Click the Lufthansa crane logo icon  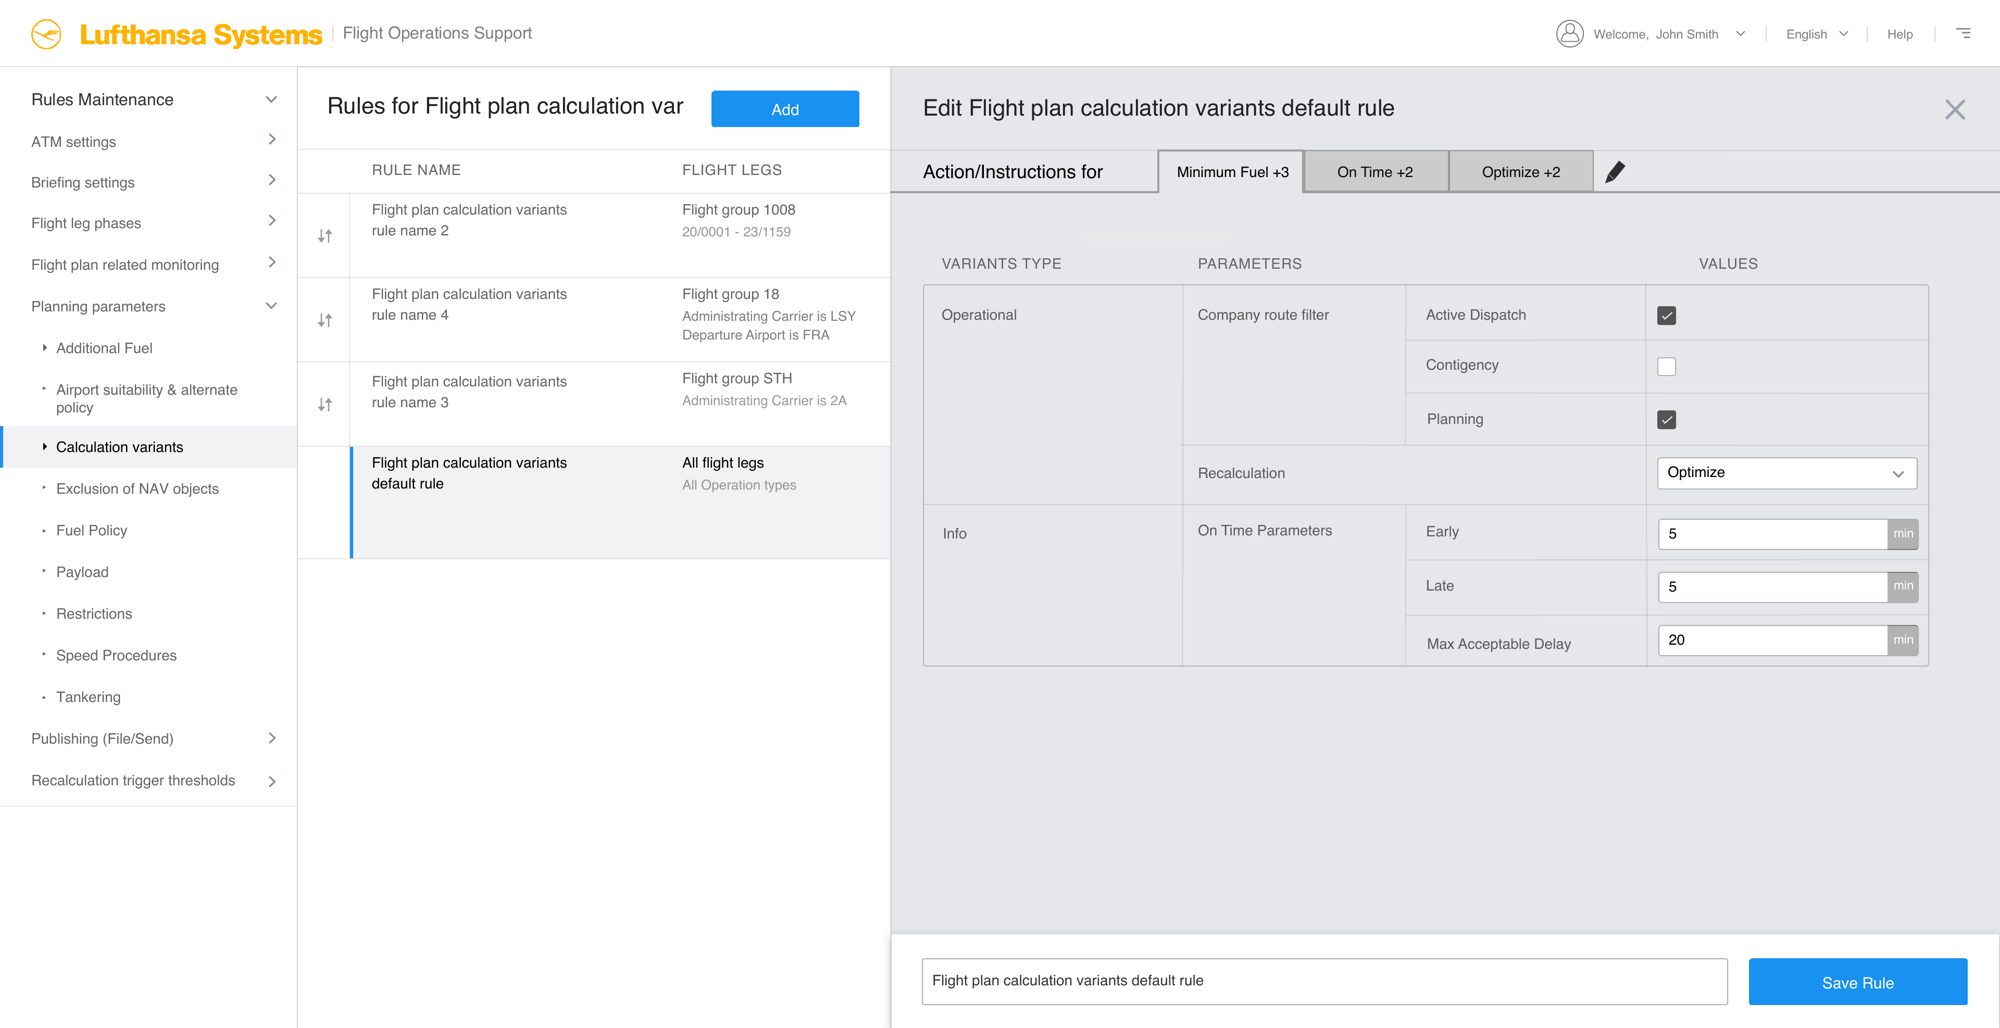[46, 34]
